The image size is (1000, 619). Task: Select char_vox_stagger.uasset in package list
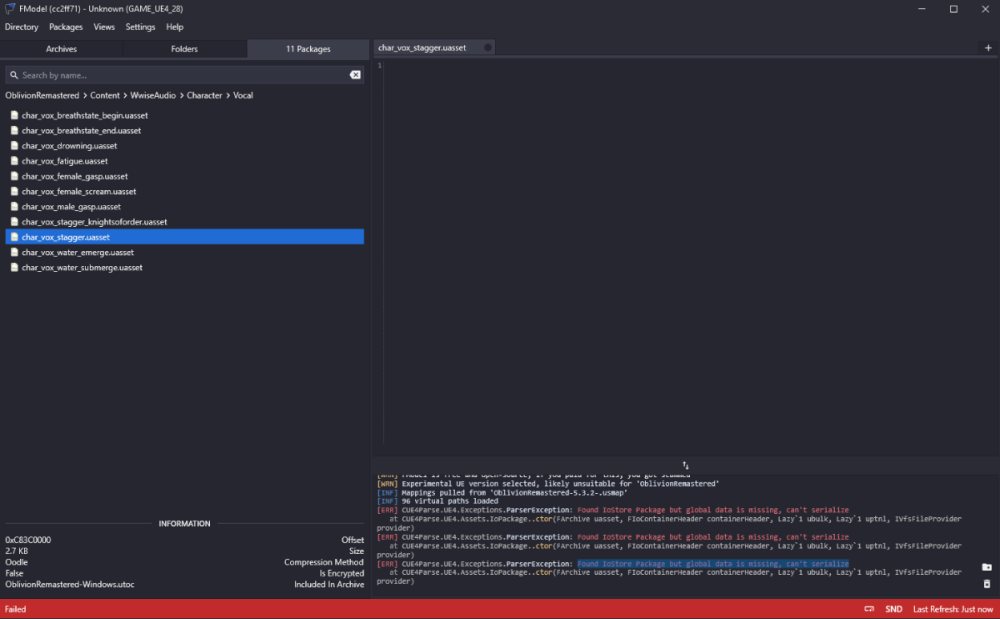(x=184, y=237)
